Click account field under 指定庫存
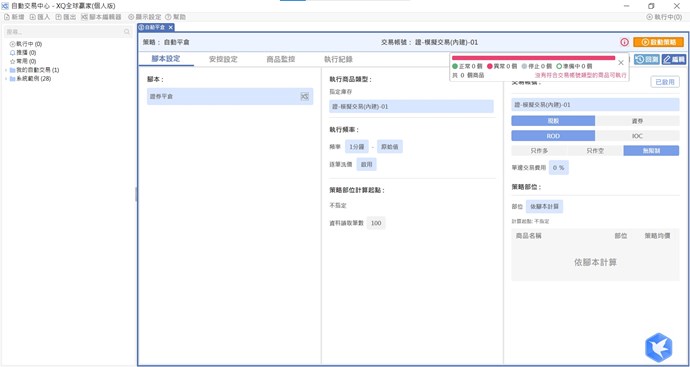 411,106
